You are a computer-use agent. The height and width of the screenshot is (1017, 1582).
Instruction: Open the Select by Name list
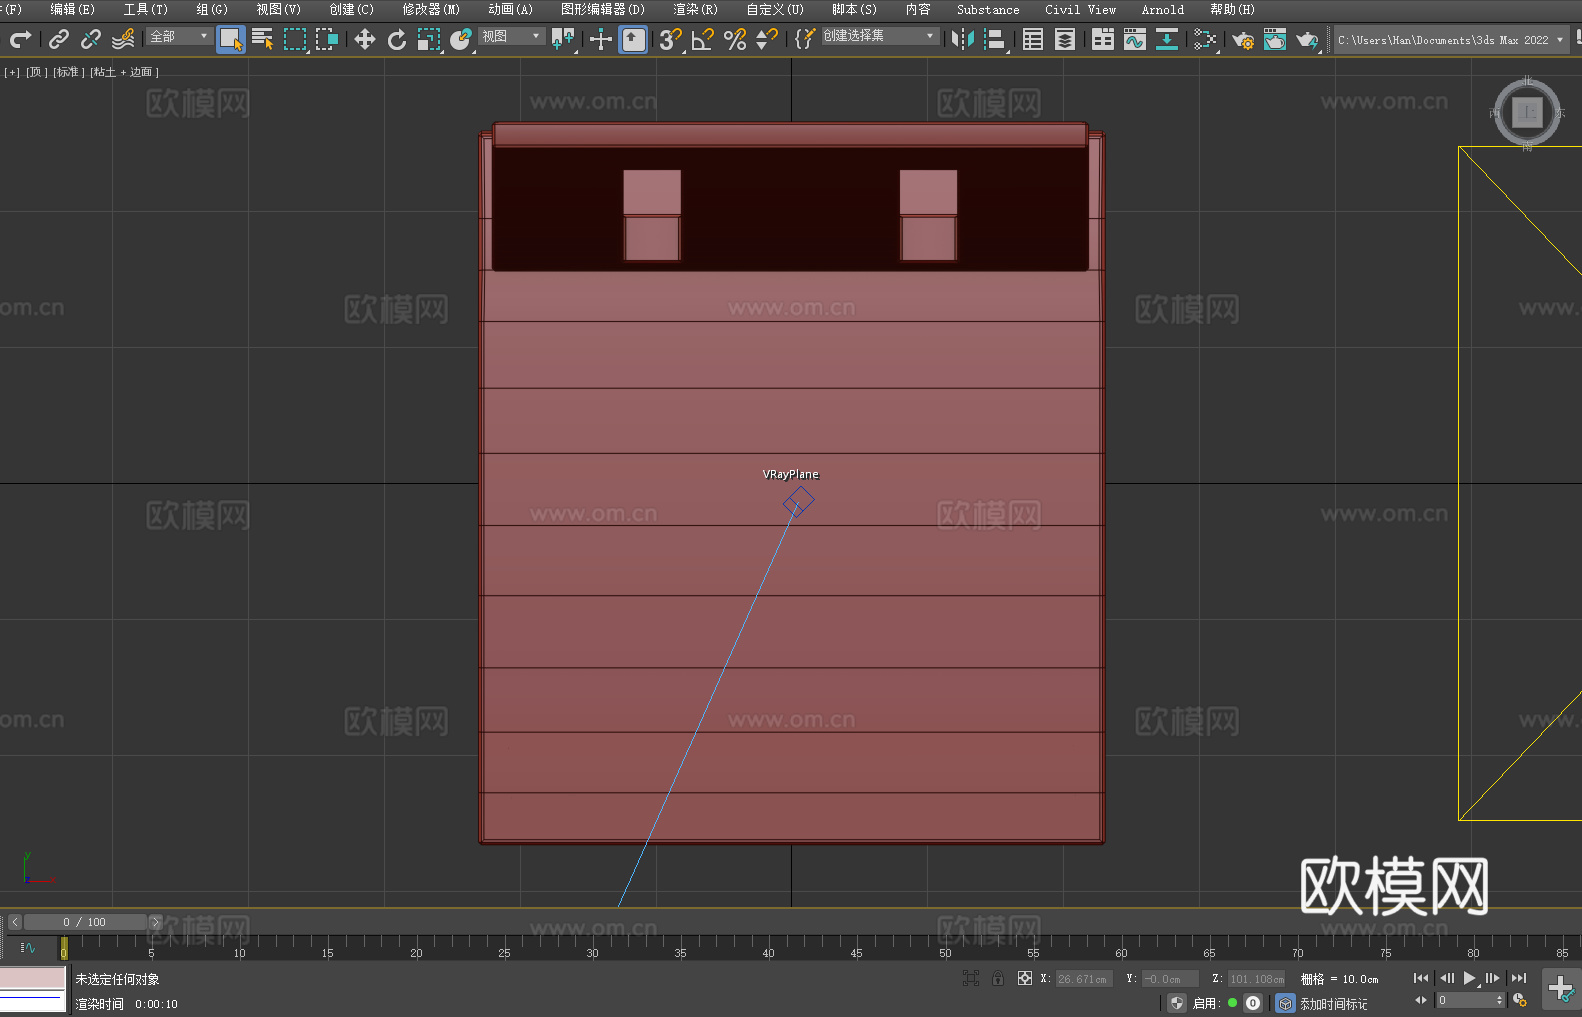coord(263,39)
